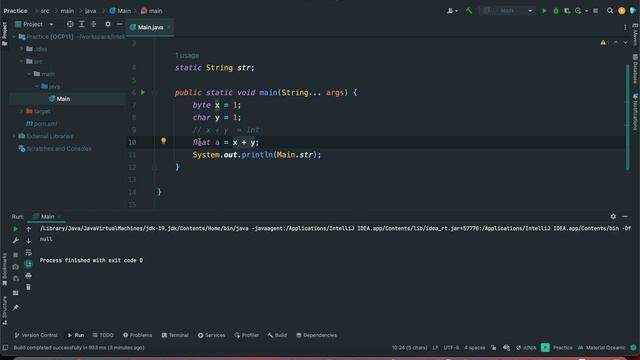The image size is (640, 360).
Task: Run the Main configuration with green play icon
Action: tap(544, 11)
